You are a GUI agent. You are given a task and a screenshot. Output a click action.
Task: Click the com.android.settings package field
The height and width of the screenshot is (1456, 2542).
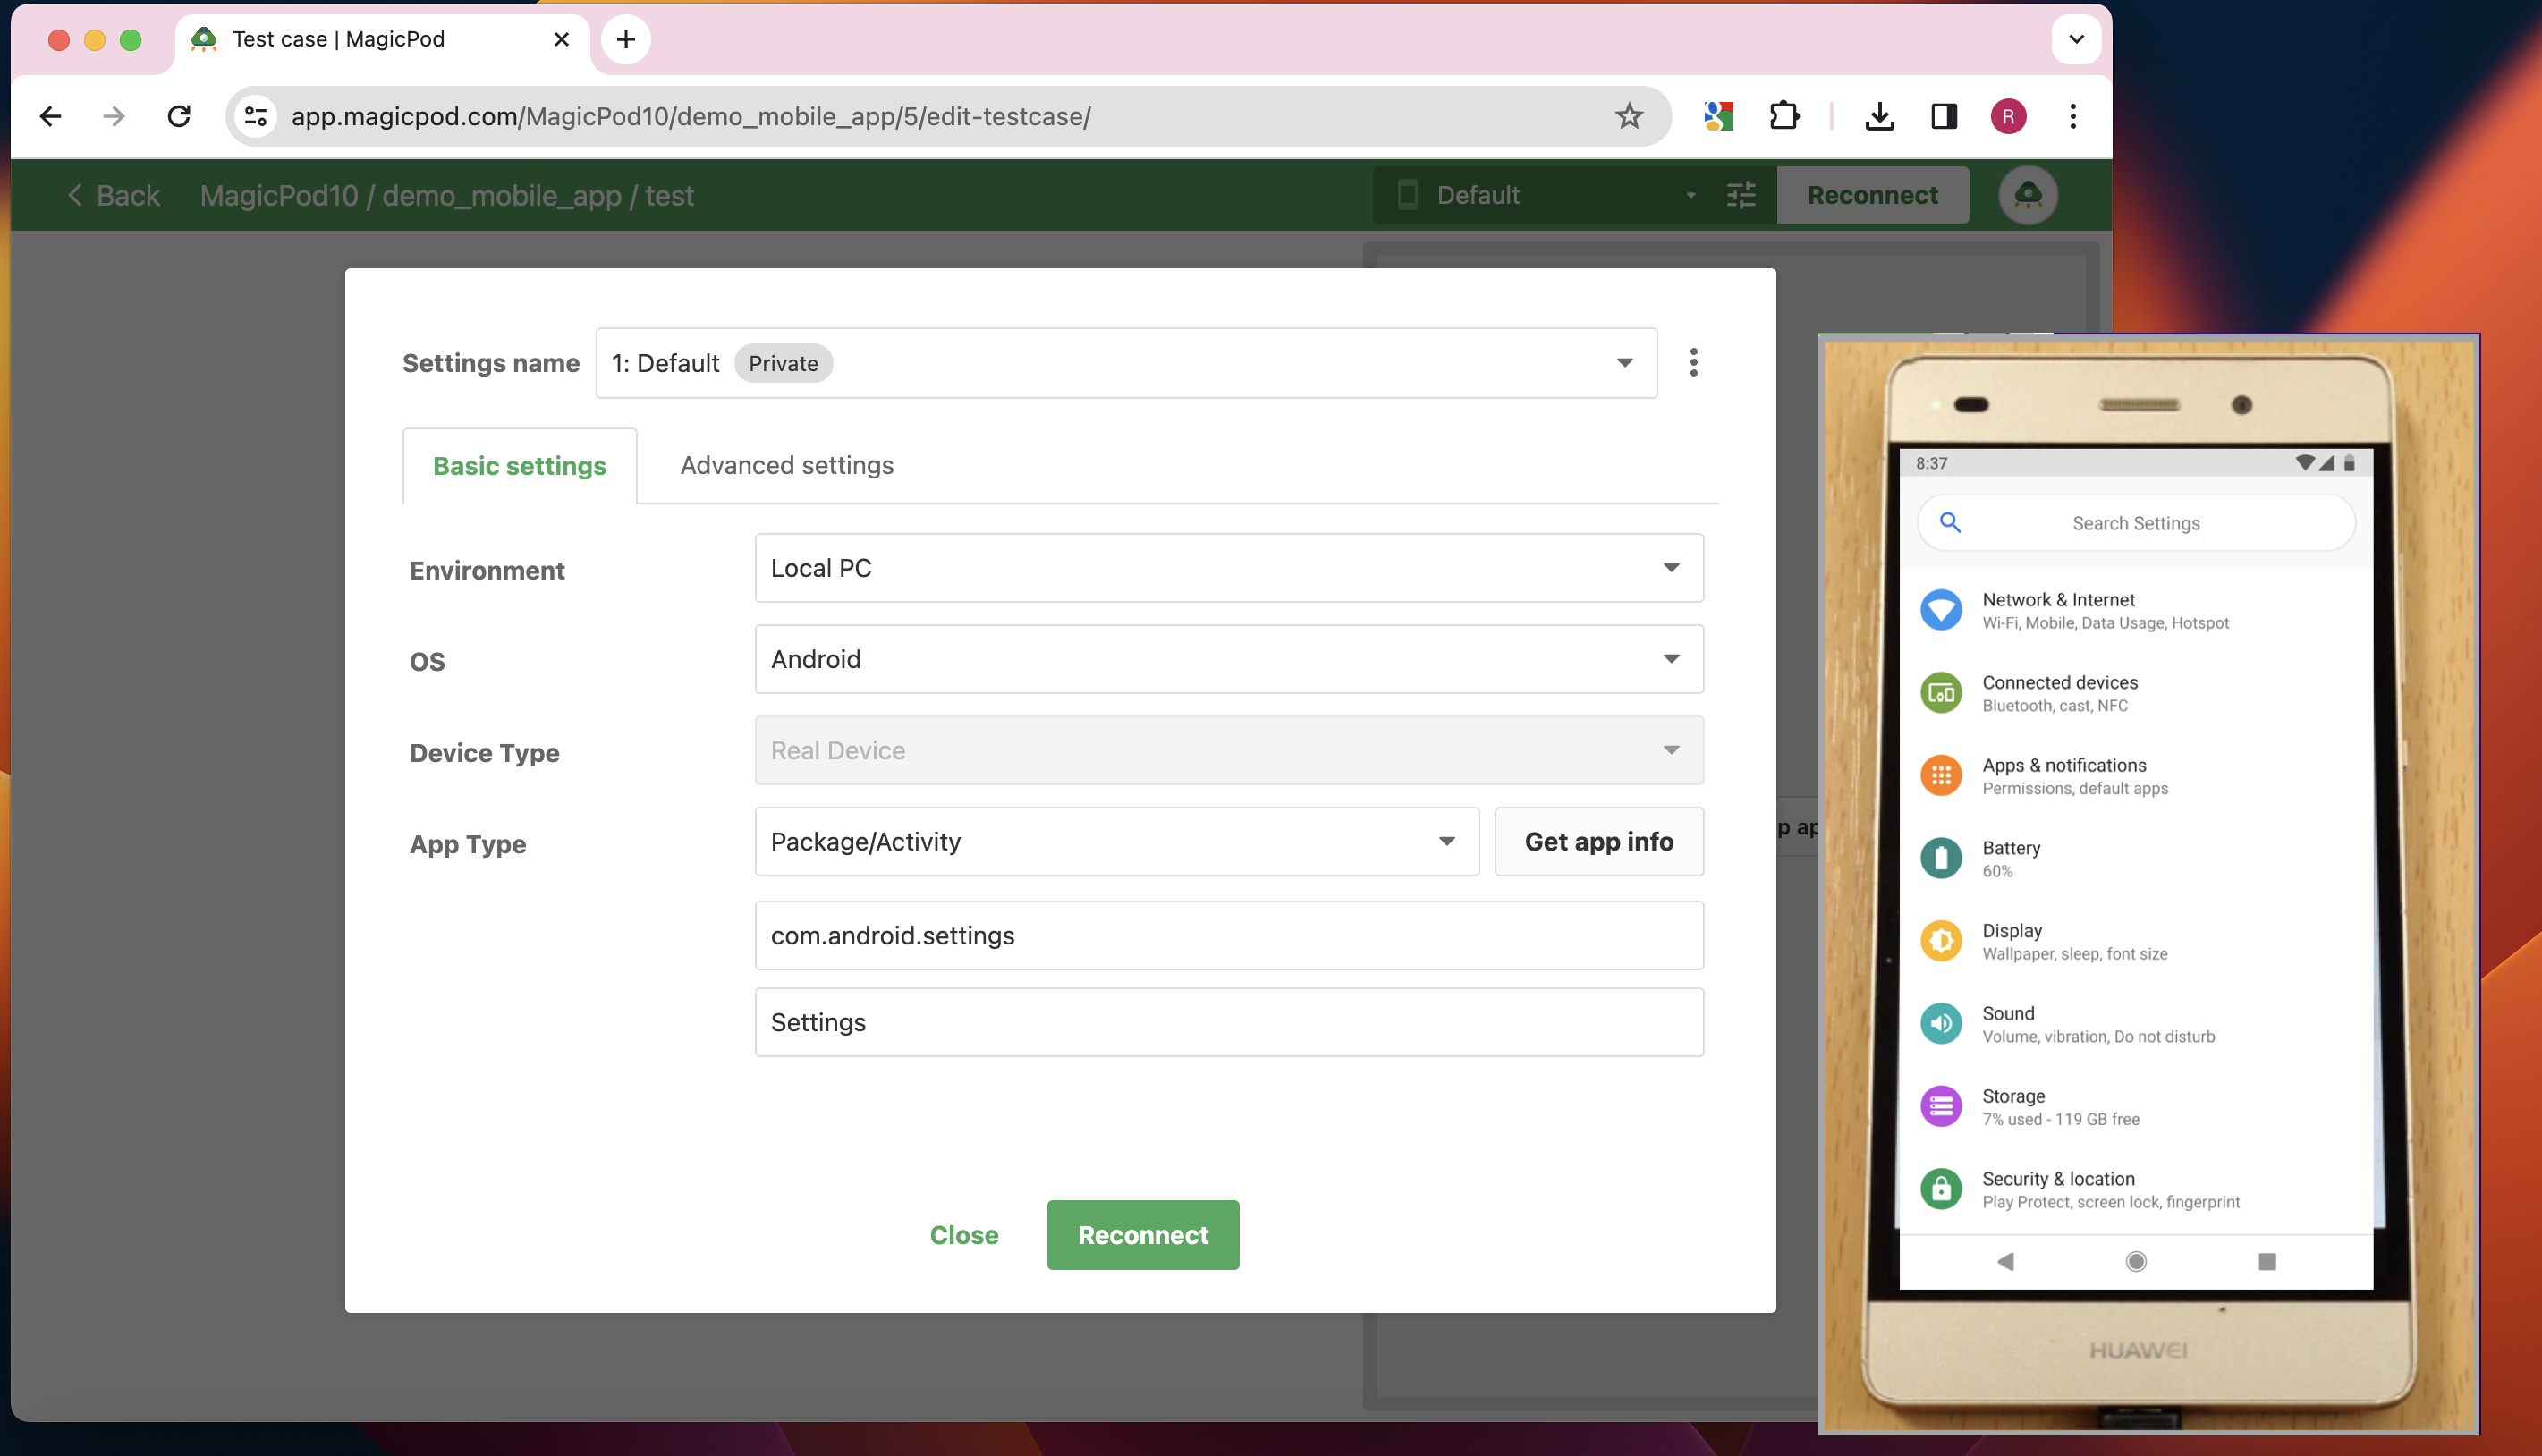click(1229, 936)
